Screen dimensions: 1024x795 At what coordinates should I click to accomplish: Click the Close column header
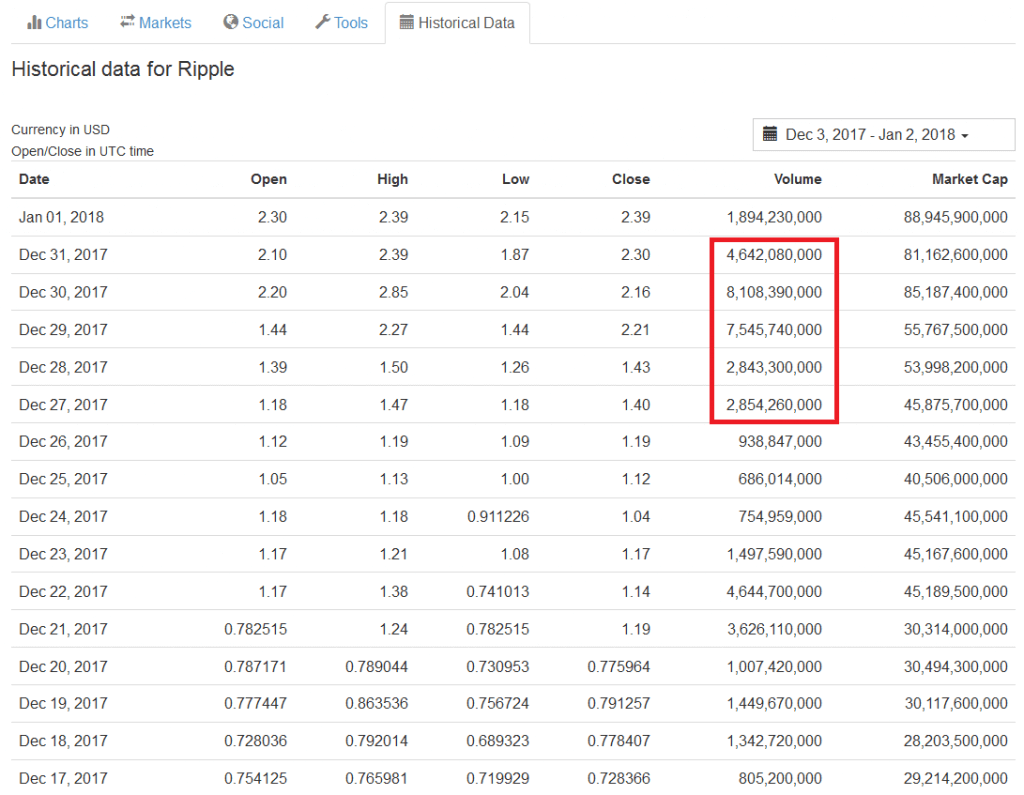click(631, 179)
